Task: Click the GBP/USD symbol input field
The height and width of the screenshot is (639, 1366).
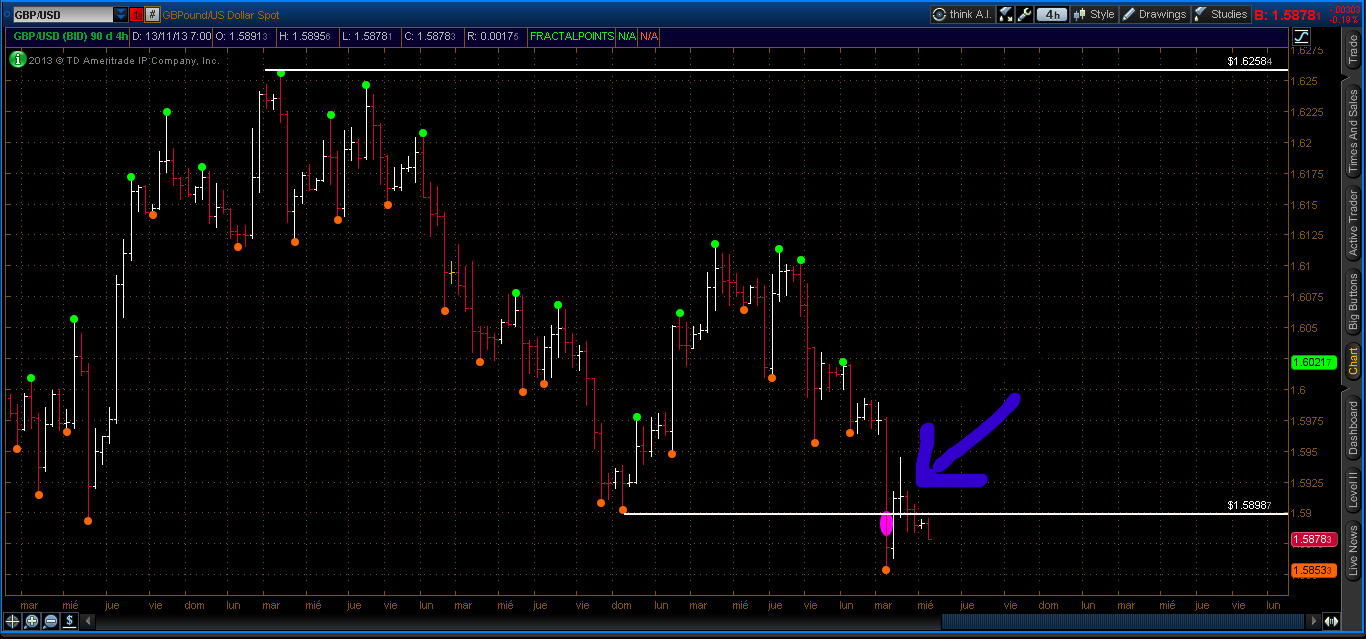Action: point(58,15)
